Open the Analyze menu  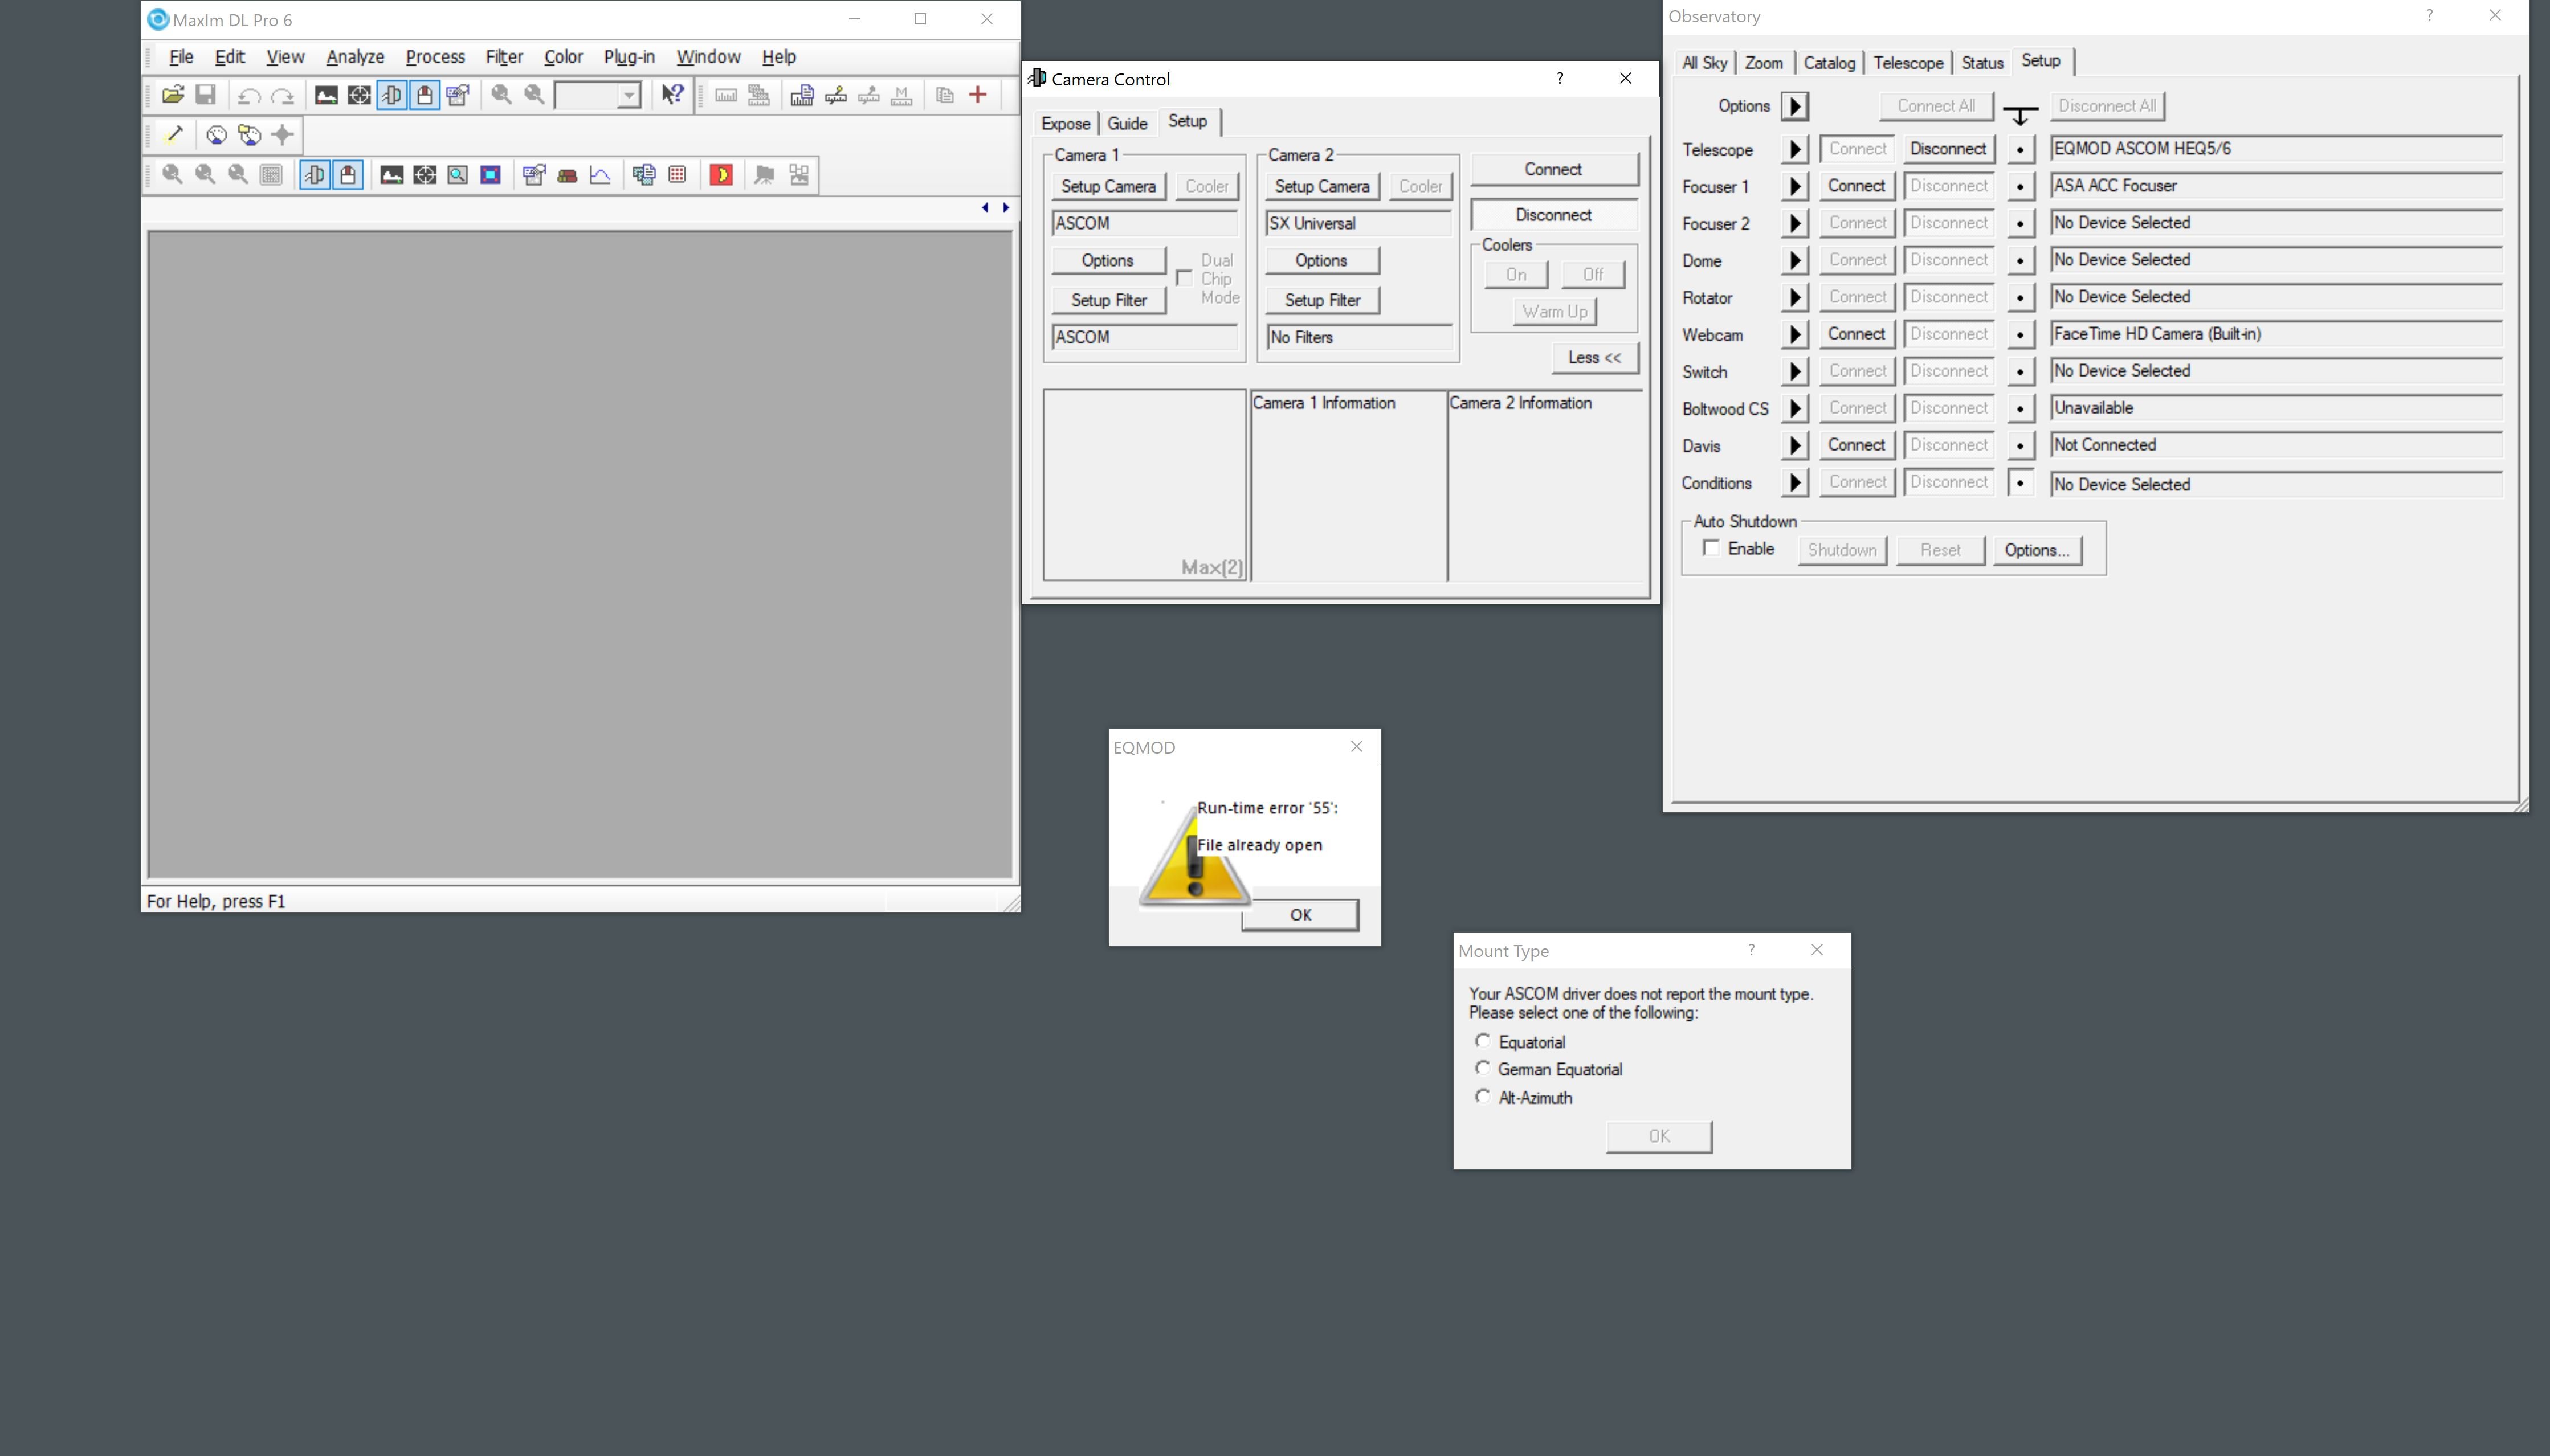355,57
